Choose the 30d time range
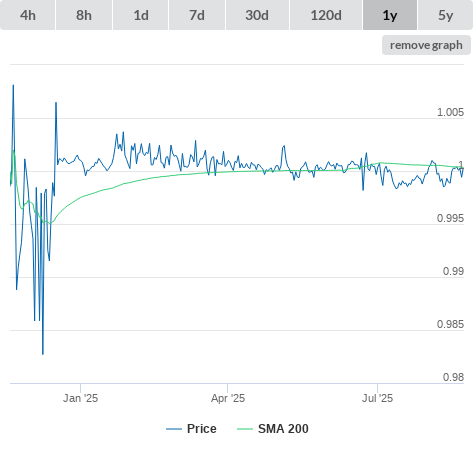The height and width of the screenshot is (455, 474). point(257,15)
